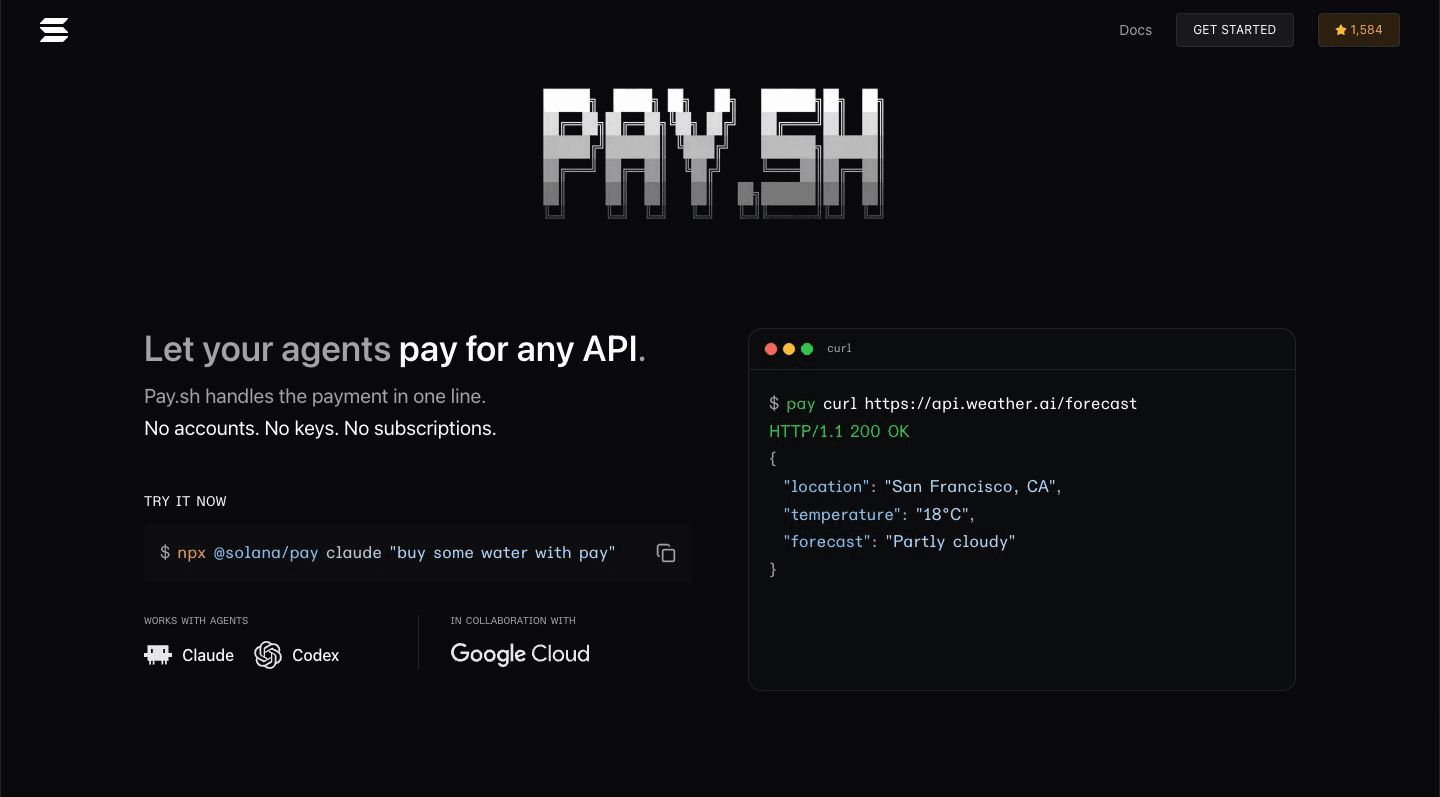Click "Pay.sh handles the payment in one line."
Viewport: 1440px width, 797px height.
click(x=315, y=396)
